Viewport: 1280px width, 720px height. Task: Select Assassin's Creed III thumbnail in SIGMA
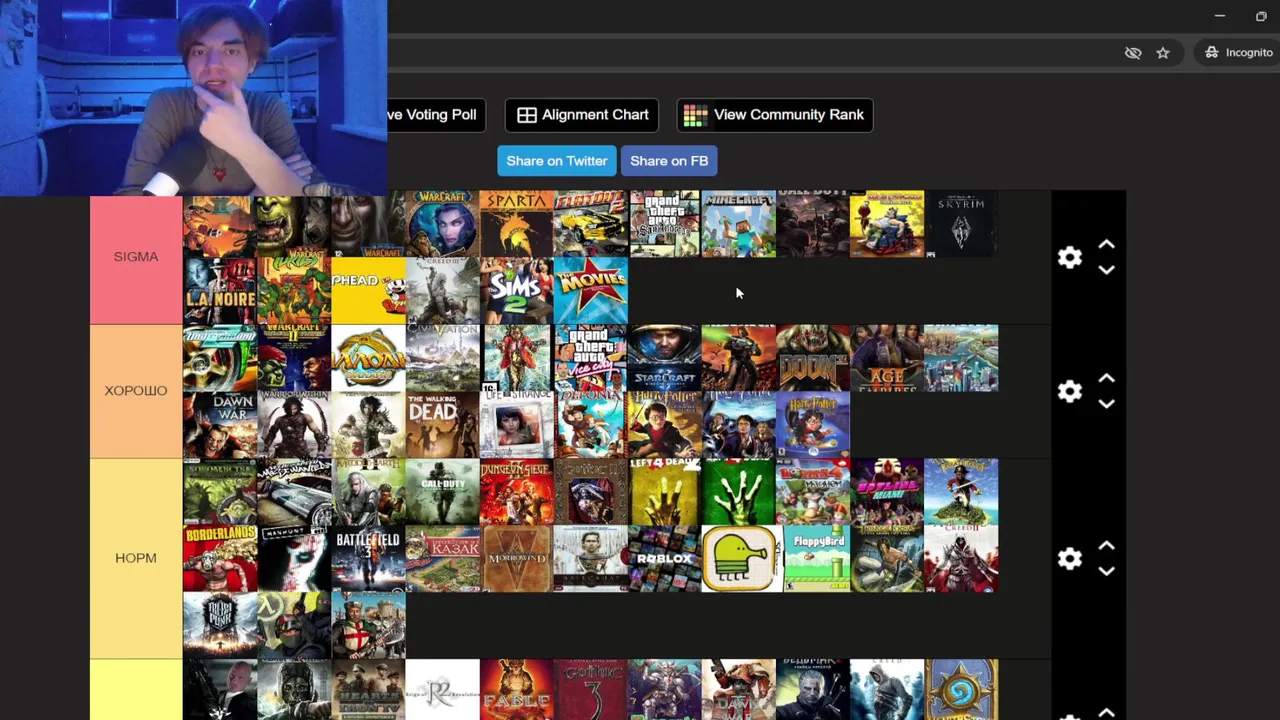442,291
